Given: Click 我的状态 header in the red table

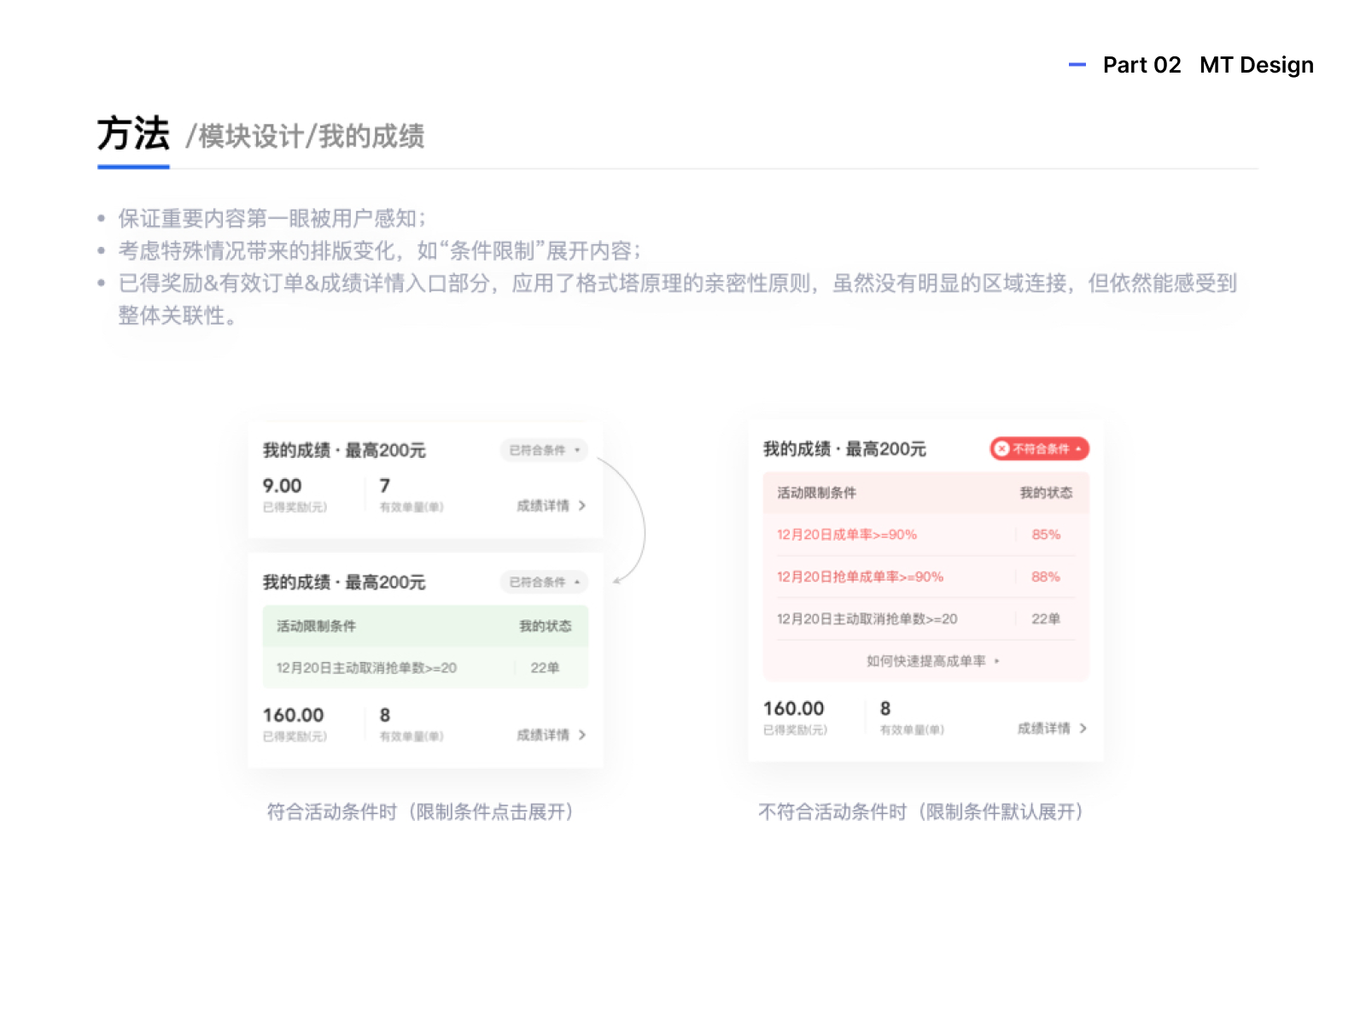Looking at the screenshot, I should [1046, 493].
